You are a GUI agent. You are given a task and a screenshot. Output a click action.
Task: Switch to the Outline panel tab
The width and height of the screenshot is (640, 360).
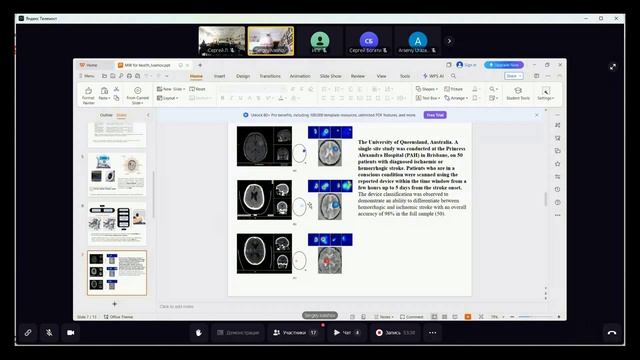point(106,115)
